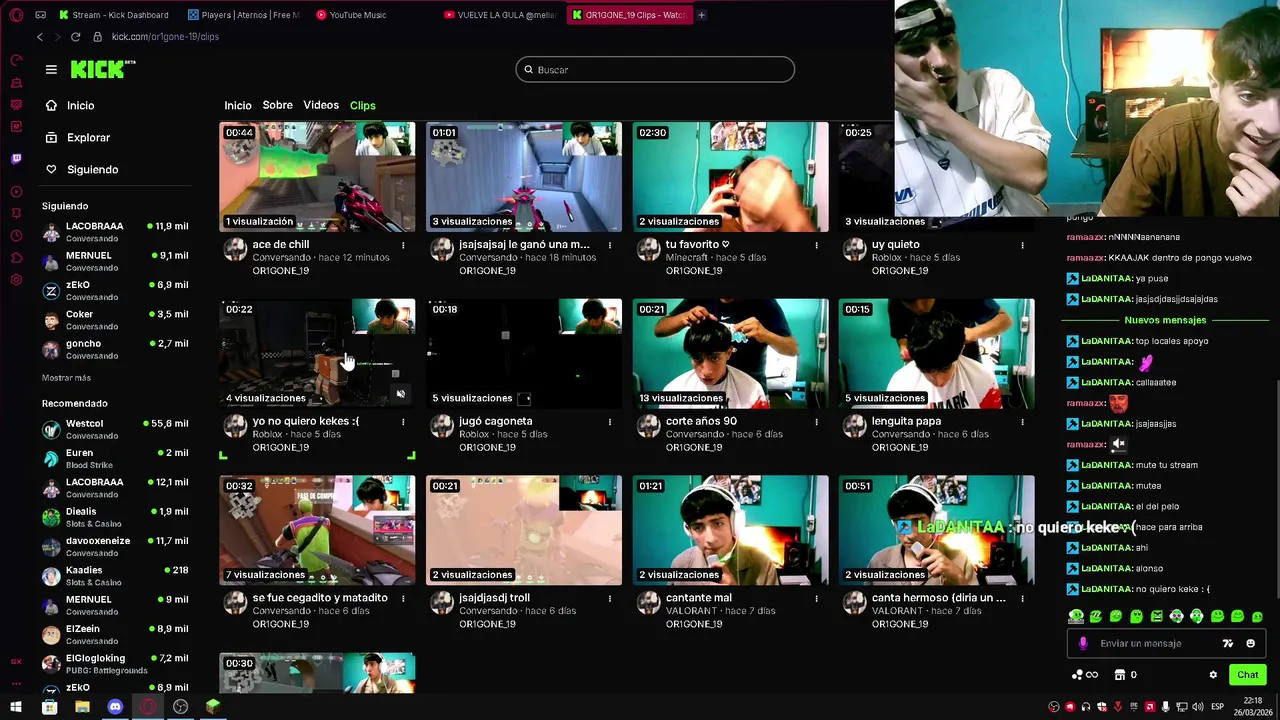Open chat settings gear icon
1280x720 pixels.
(1213, 675)
